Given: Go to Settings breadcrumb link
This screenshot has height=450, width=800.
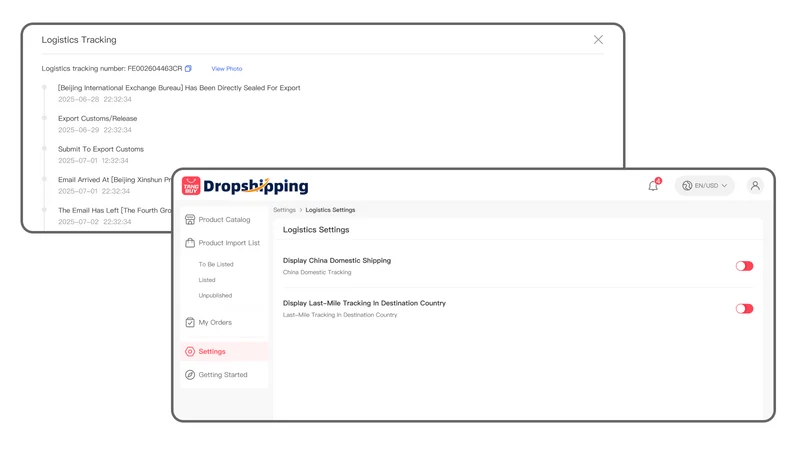Looking at the screenshot, I should click(284, 210).
